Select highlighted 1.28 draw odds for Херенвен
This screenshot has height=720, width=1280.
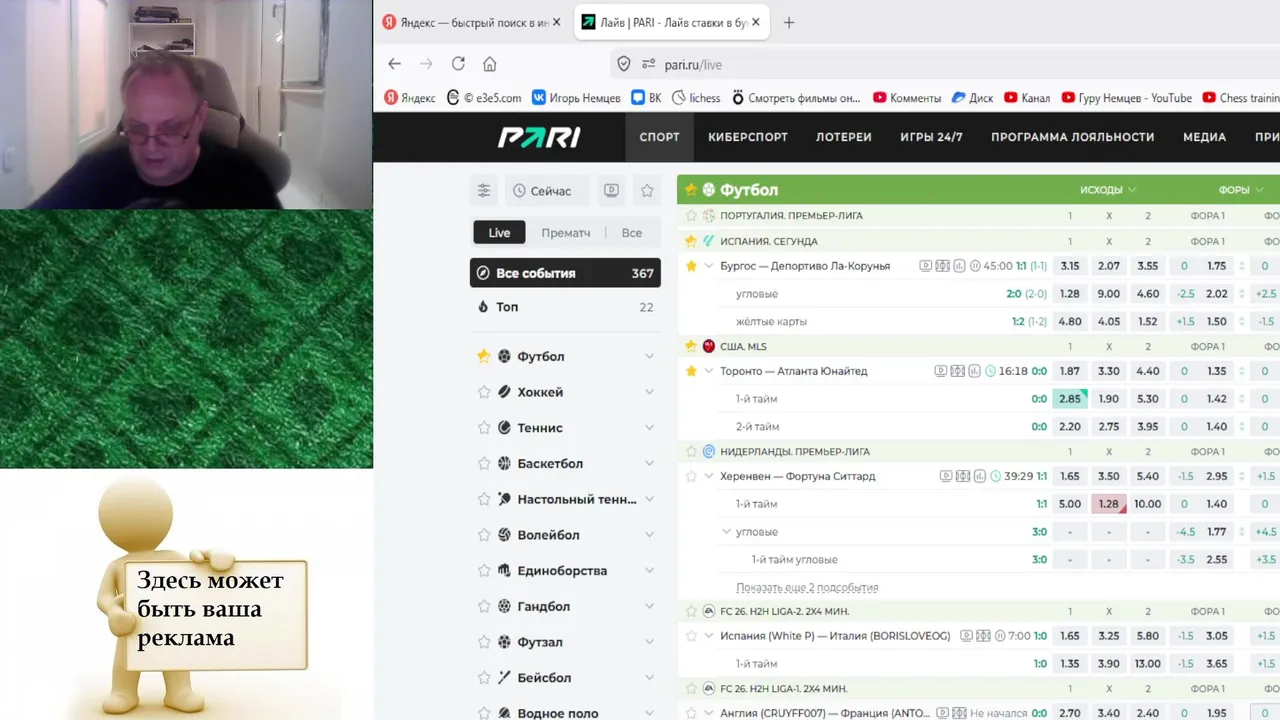pyautogui.click(x=1109, y=504)
